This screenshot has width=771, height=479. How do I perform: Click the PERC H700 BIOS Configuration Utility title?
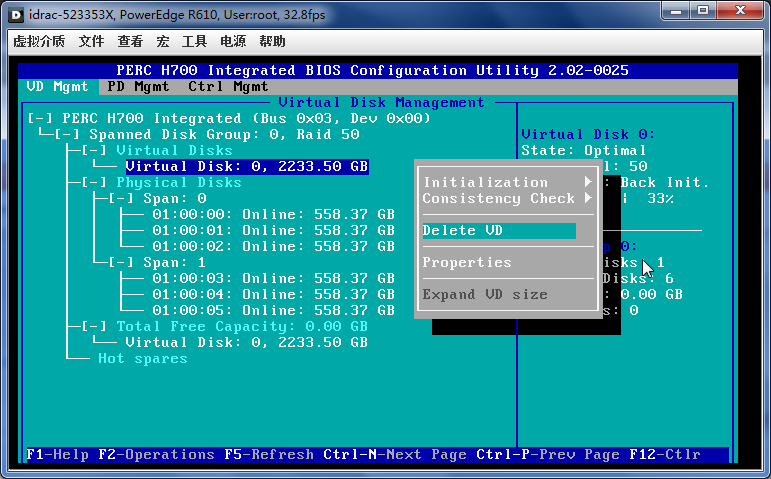[x=373, y=70]
